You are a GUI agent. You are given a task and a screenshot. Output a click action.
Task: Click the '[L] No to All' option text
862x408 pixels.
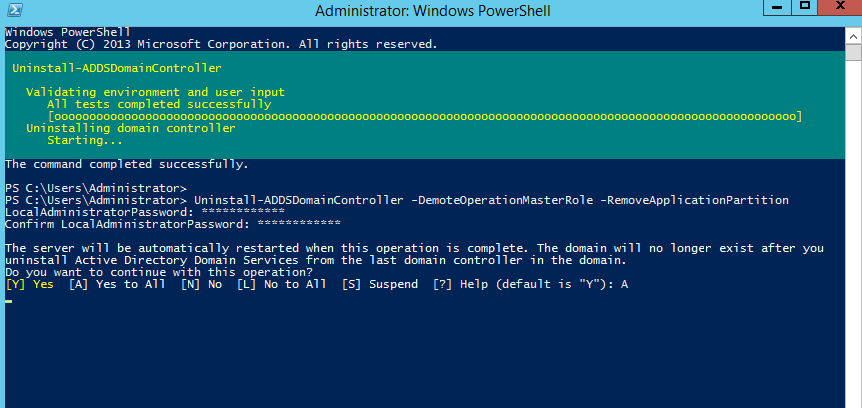coord(281,284)
